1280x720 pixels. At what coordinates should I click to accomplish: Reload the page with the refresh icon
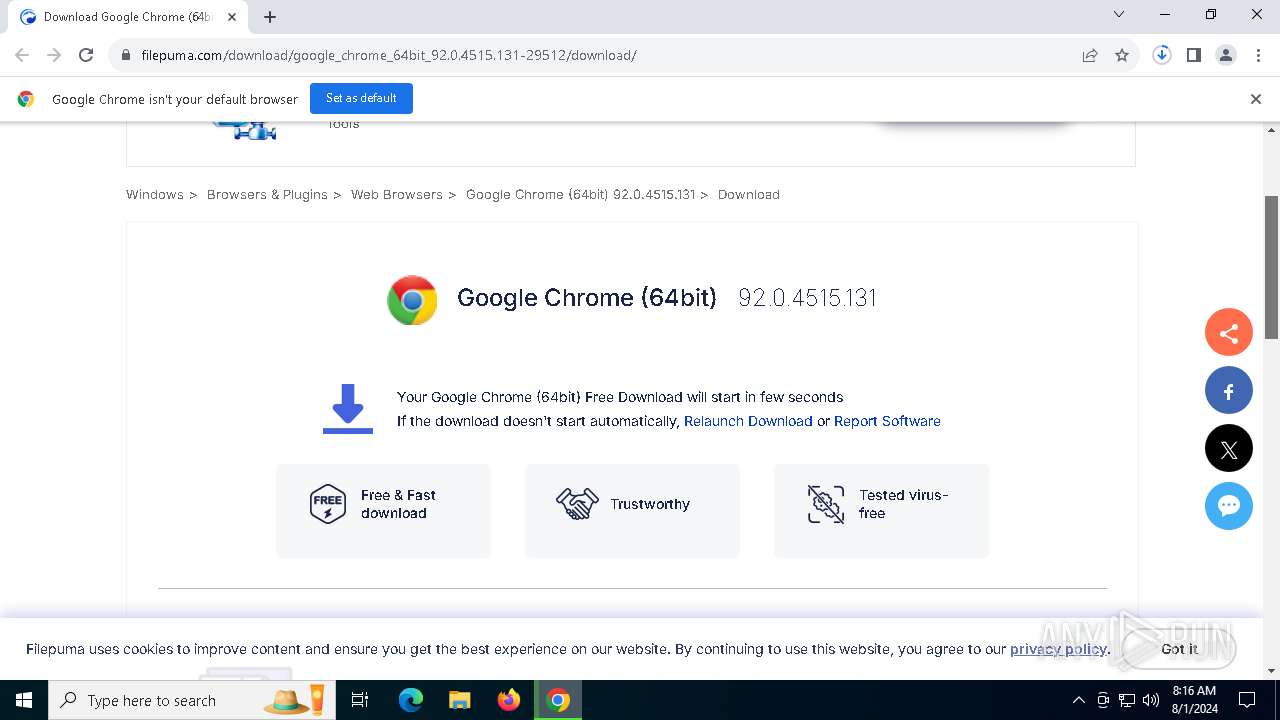tap(86, 55)
